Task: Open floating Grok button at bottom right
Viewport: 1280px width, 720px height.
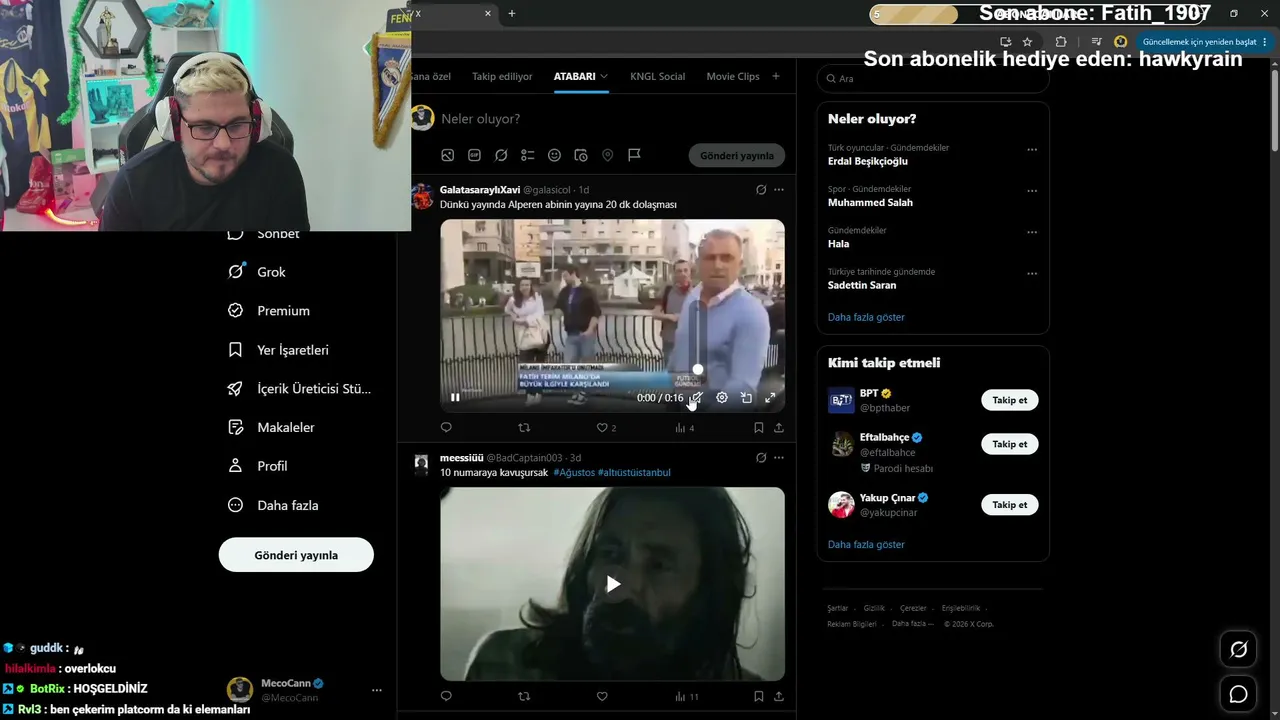Action: (x=1238, y=650)
